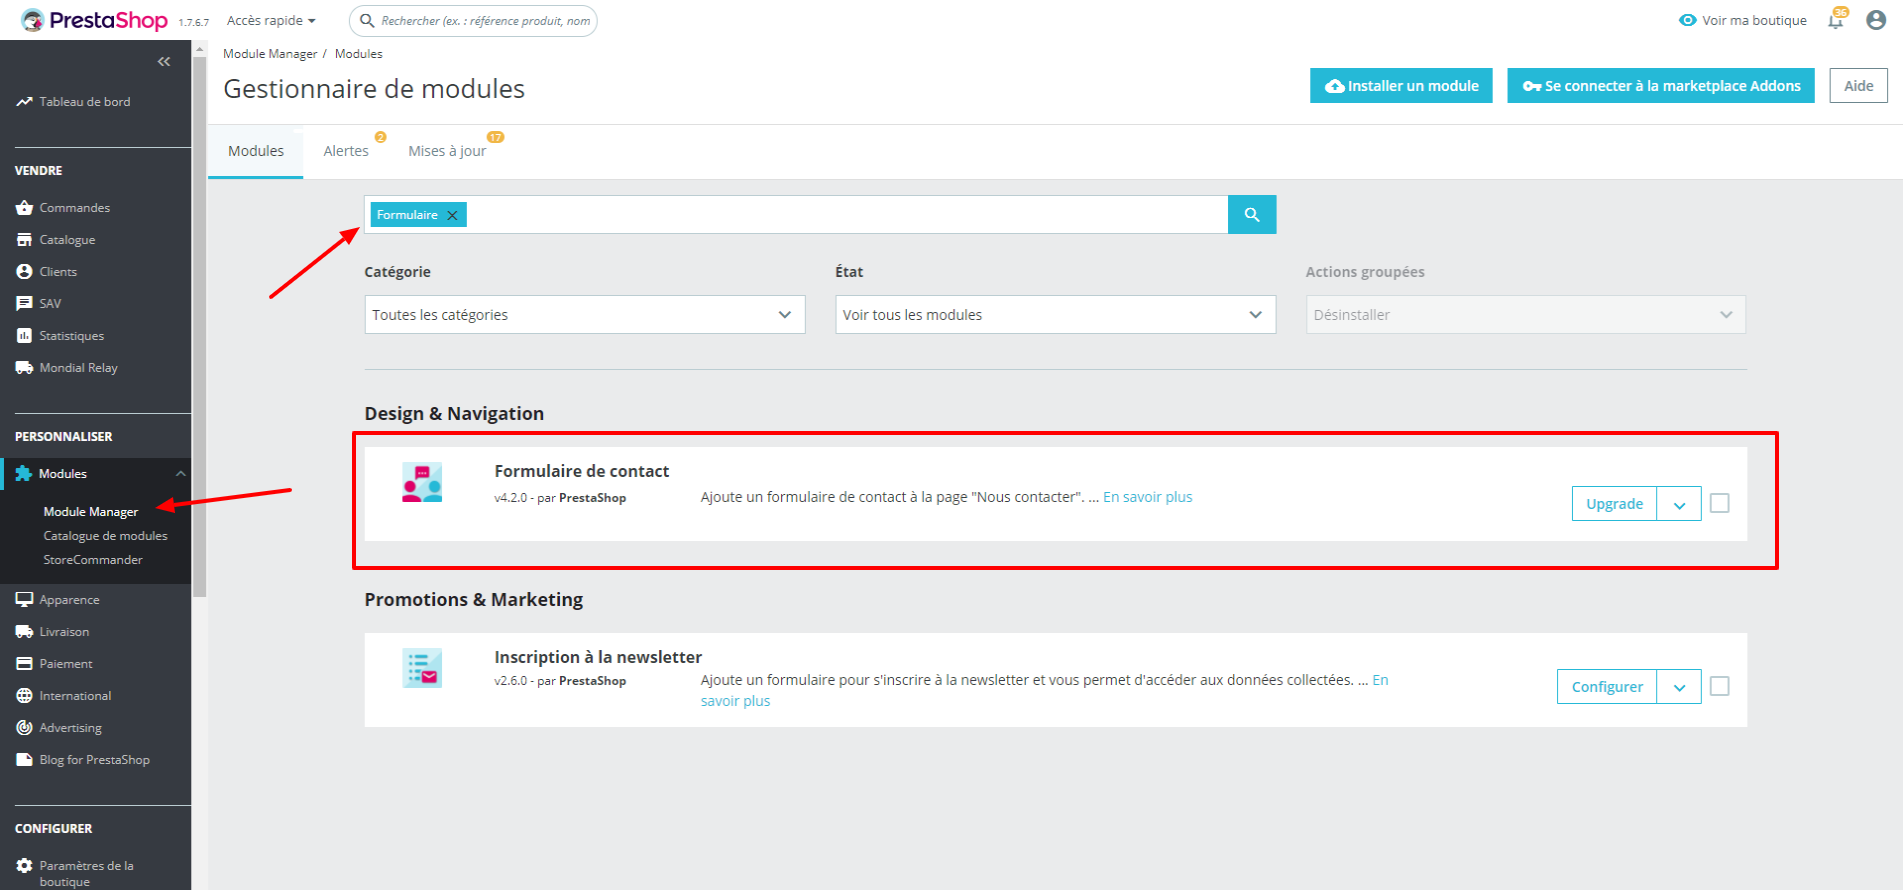Select Module Manager submenu item
The width and height of the screenshot is (1903, 890).
(x=91, y=512)
